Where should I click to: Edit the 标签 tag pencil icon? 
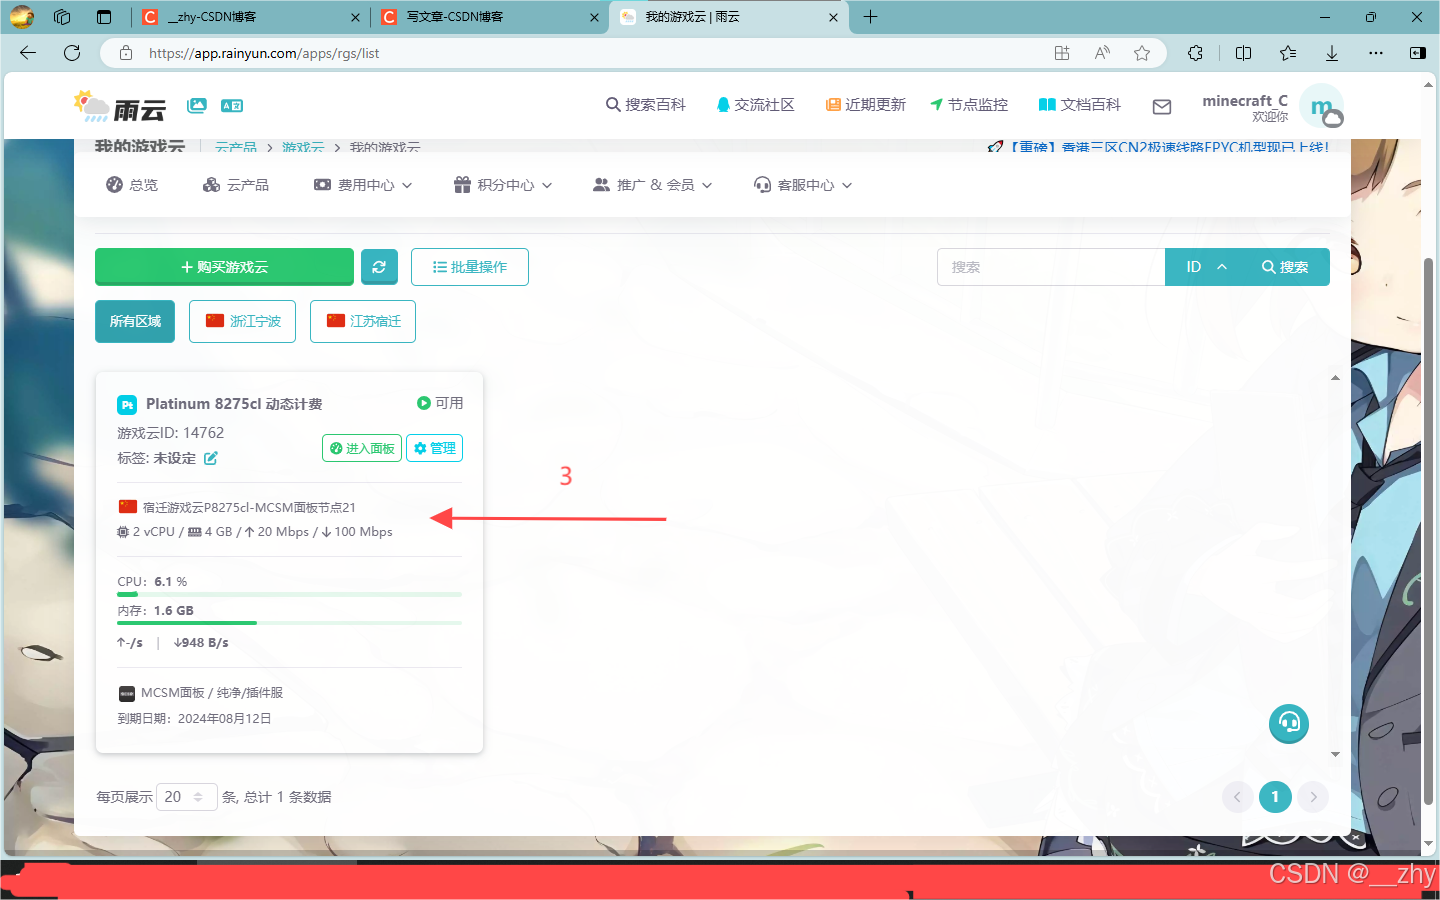click(x=211, y=458)
